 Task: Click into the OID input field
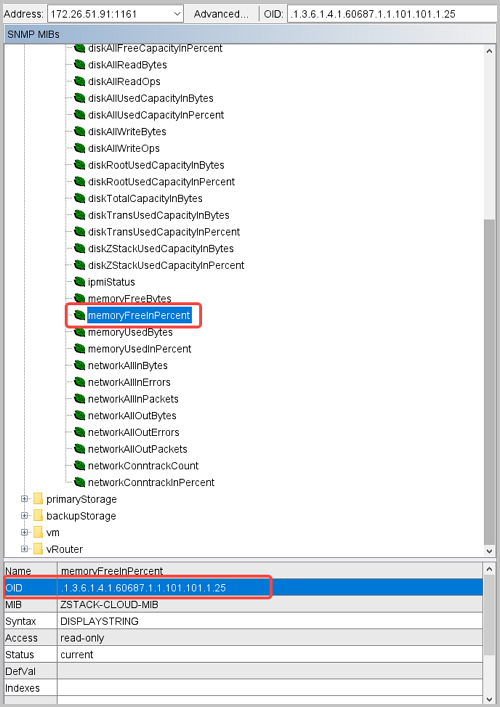392,14
